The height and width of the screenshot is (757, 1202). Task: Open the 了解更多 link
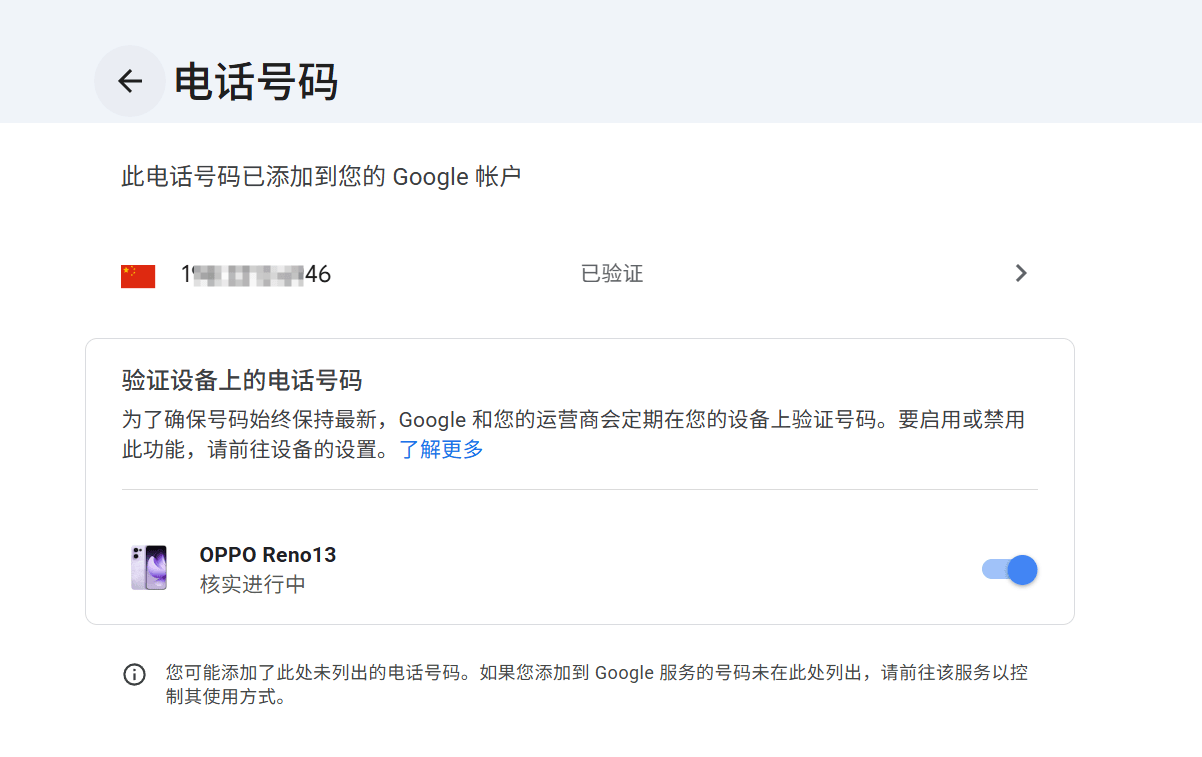tap(441, 449)
